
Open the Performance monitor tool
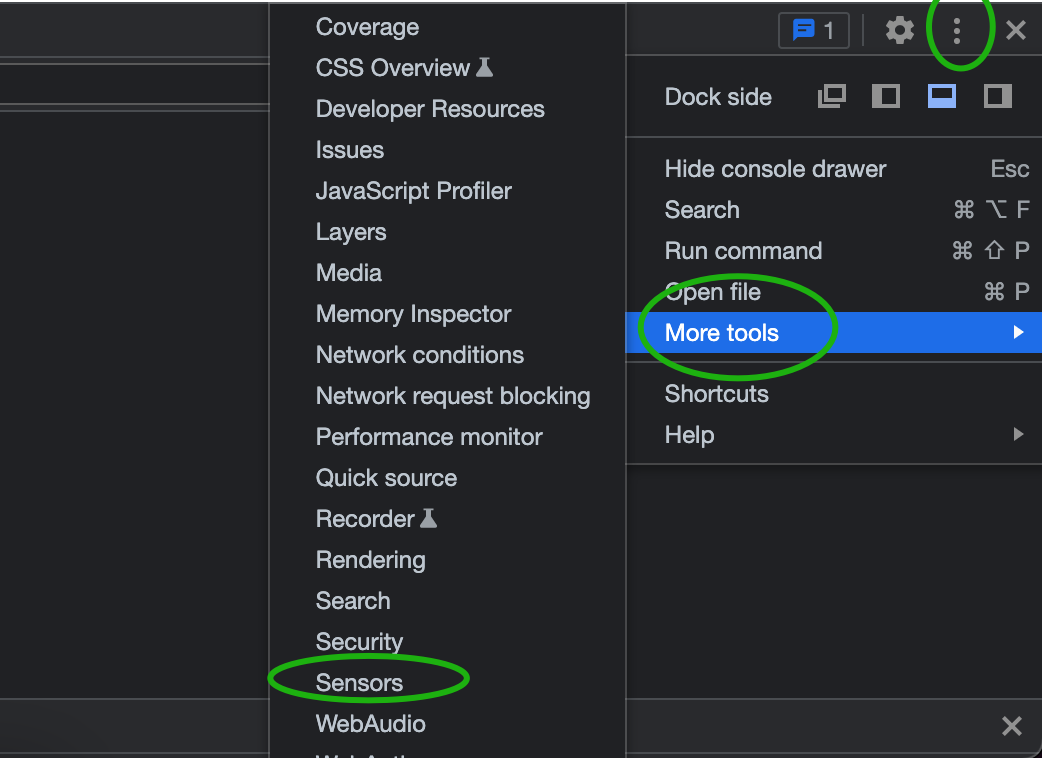pyautogui.click(x=429, y=437)
